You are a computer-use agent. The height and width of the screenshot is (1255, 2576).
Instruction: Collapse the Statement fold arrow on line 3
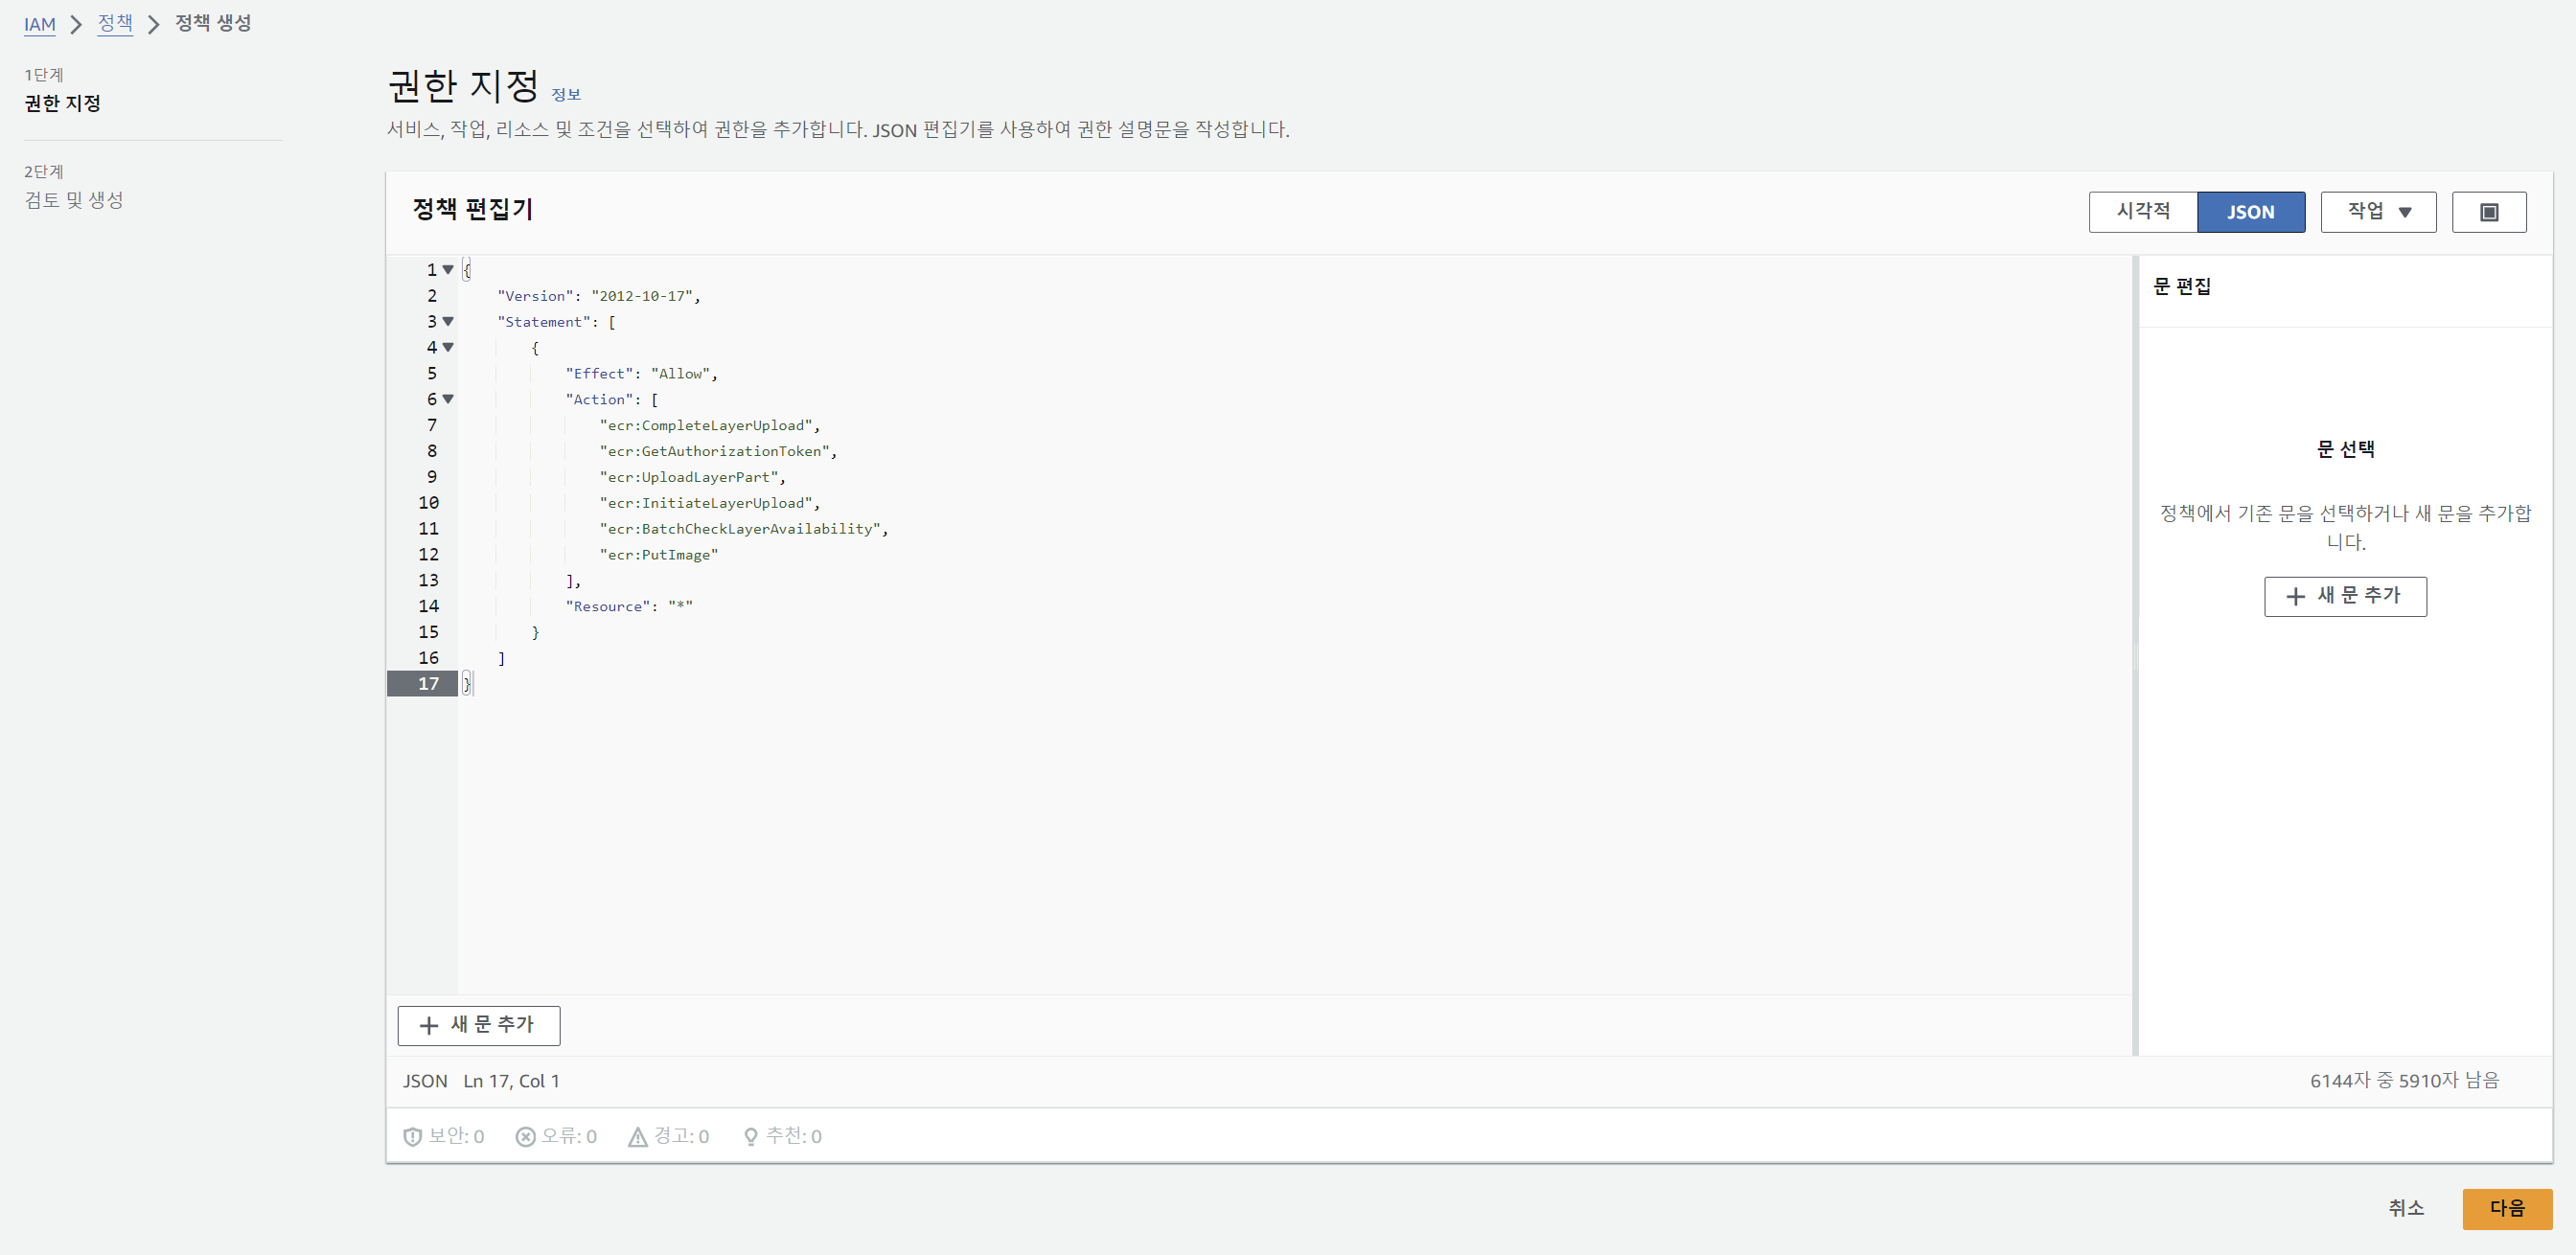pos(448,322)
